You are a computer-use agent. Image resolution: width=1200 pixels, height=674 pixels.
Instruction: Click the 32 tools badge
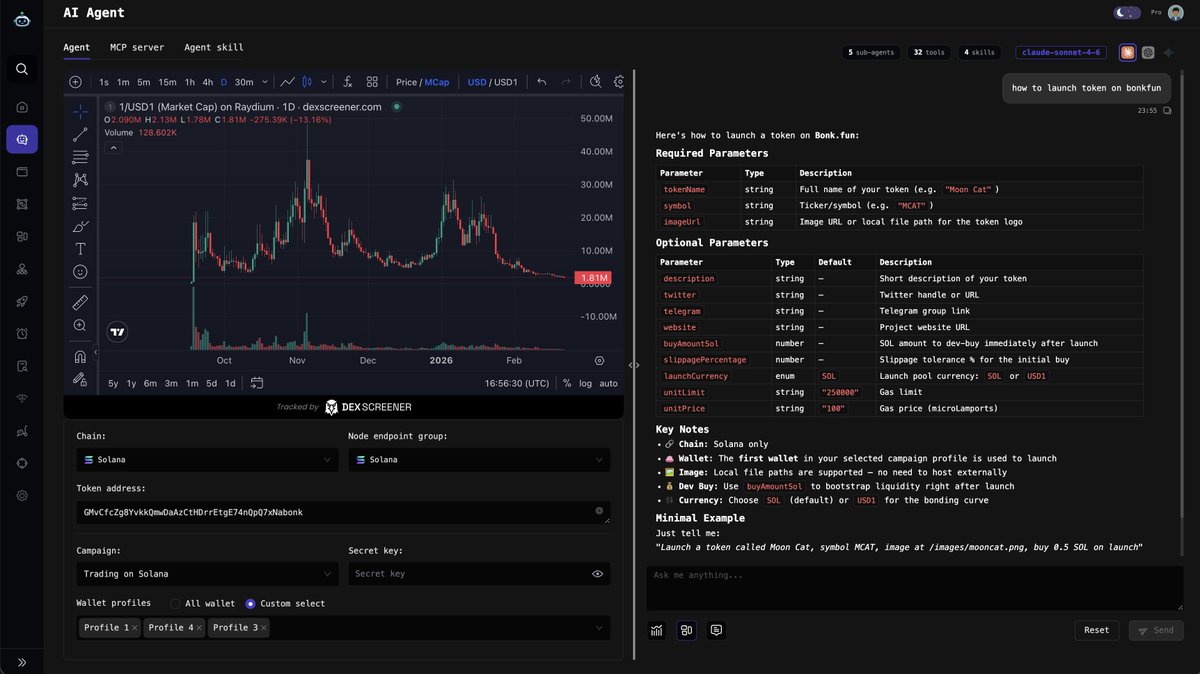[929, 52]
